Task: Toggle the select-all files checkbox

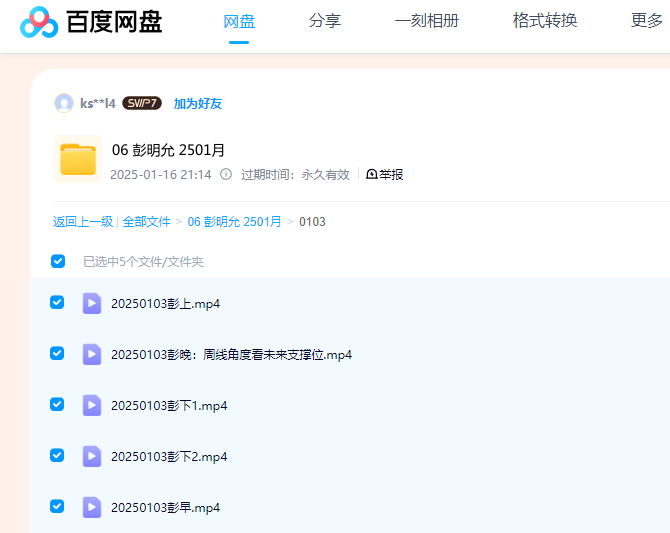Action: click(x=58, y=261)
